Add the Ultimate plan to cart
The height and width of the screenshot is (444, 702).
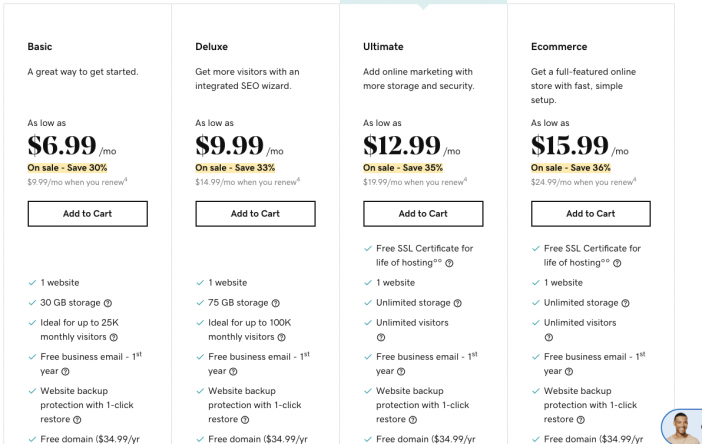pos(424,214)
